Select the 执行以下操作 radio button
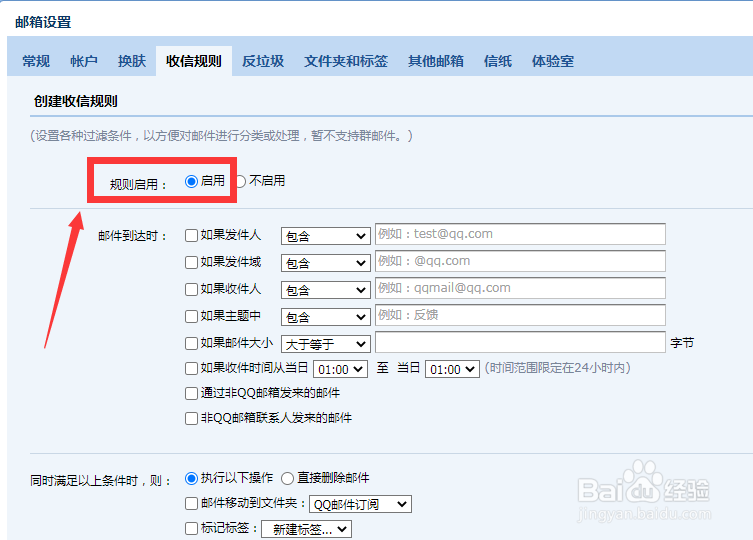This screenshot has width=753, height=540. pyautogui.click(x=191, y=479)
